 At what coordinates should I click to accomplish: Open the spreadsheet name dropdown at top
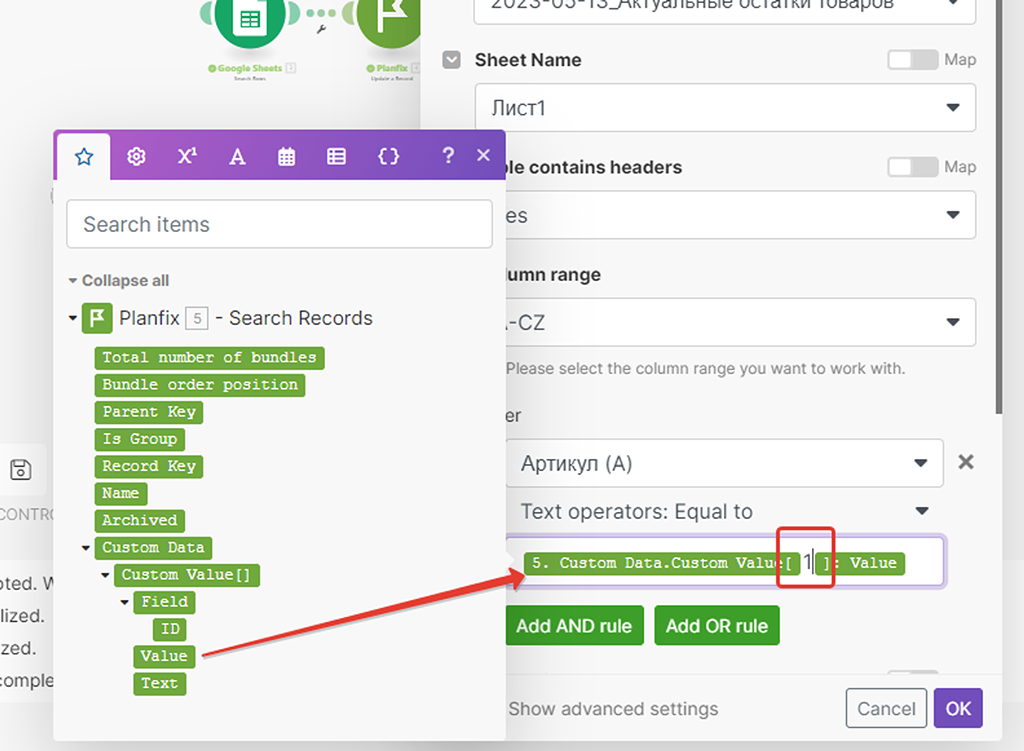click(725, 8)
